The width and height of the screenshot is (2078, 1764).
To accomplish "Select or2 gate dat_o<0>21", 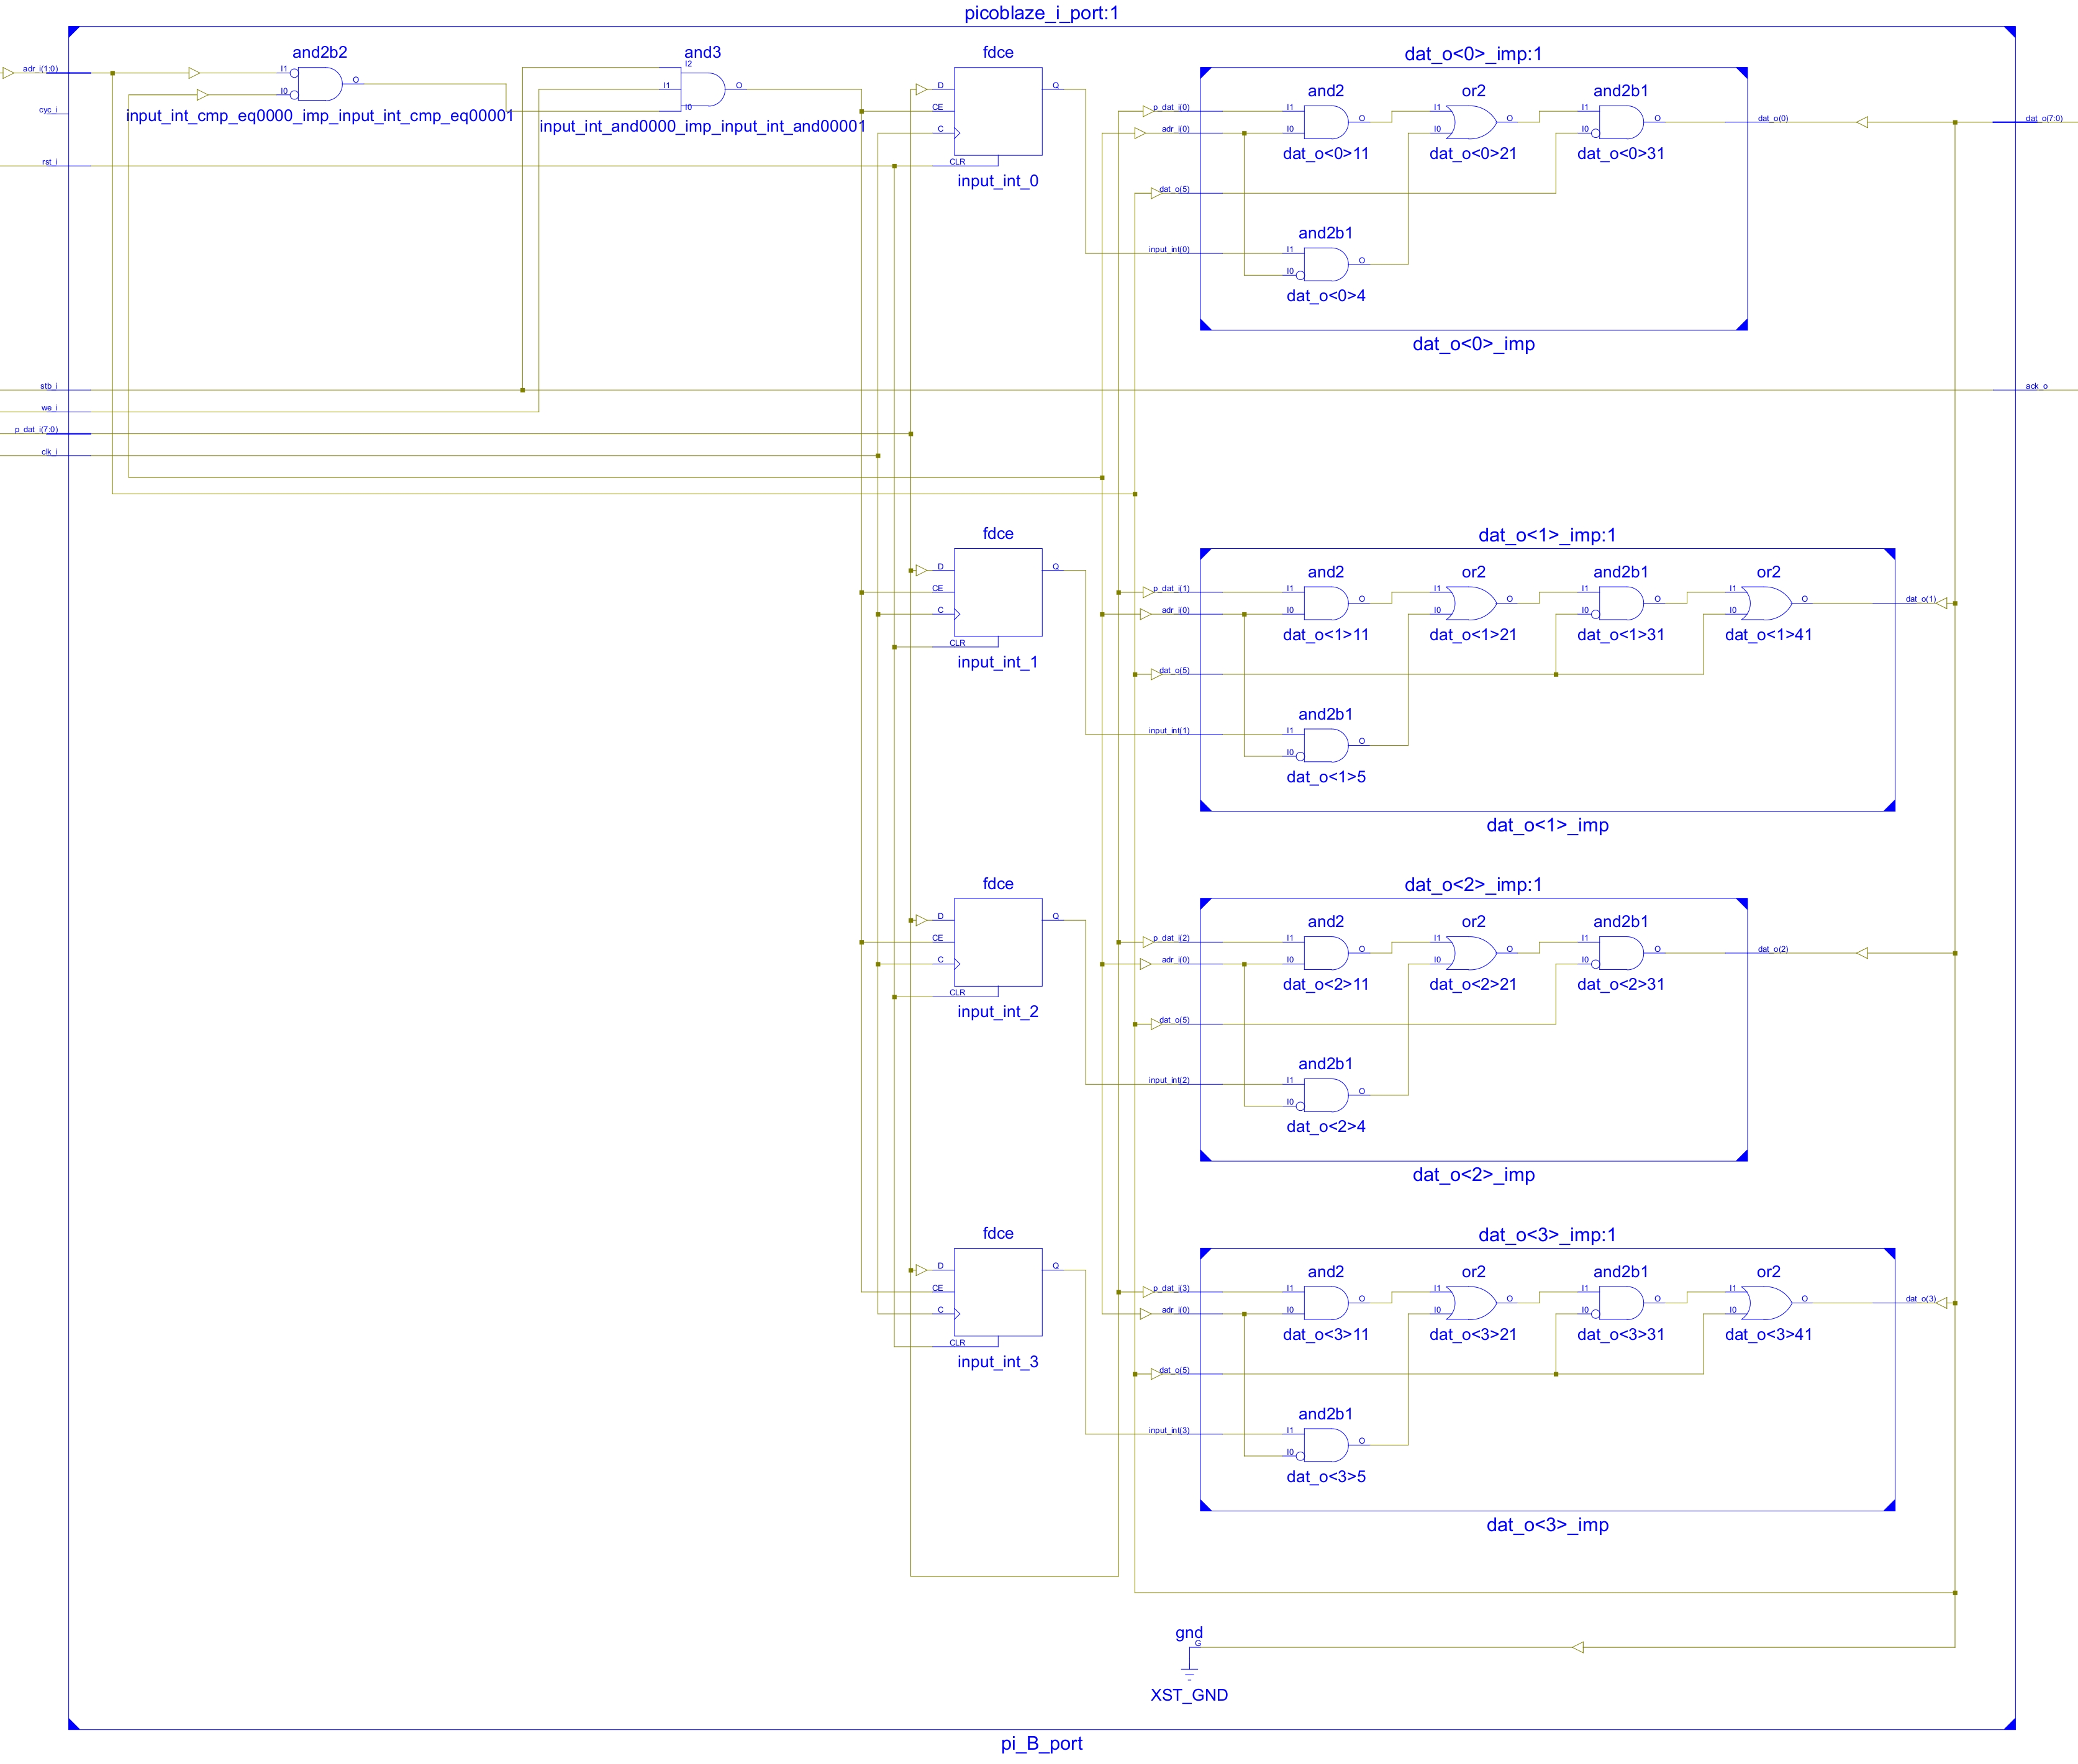I will point(1472,122).
